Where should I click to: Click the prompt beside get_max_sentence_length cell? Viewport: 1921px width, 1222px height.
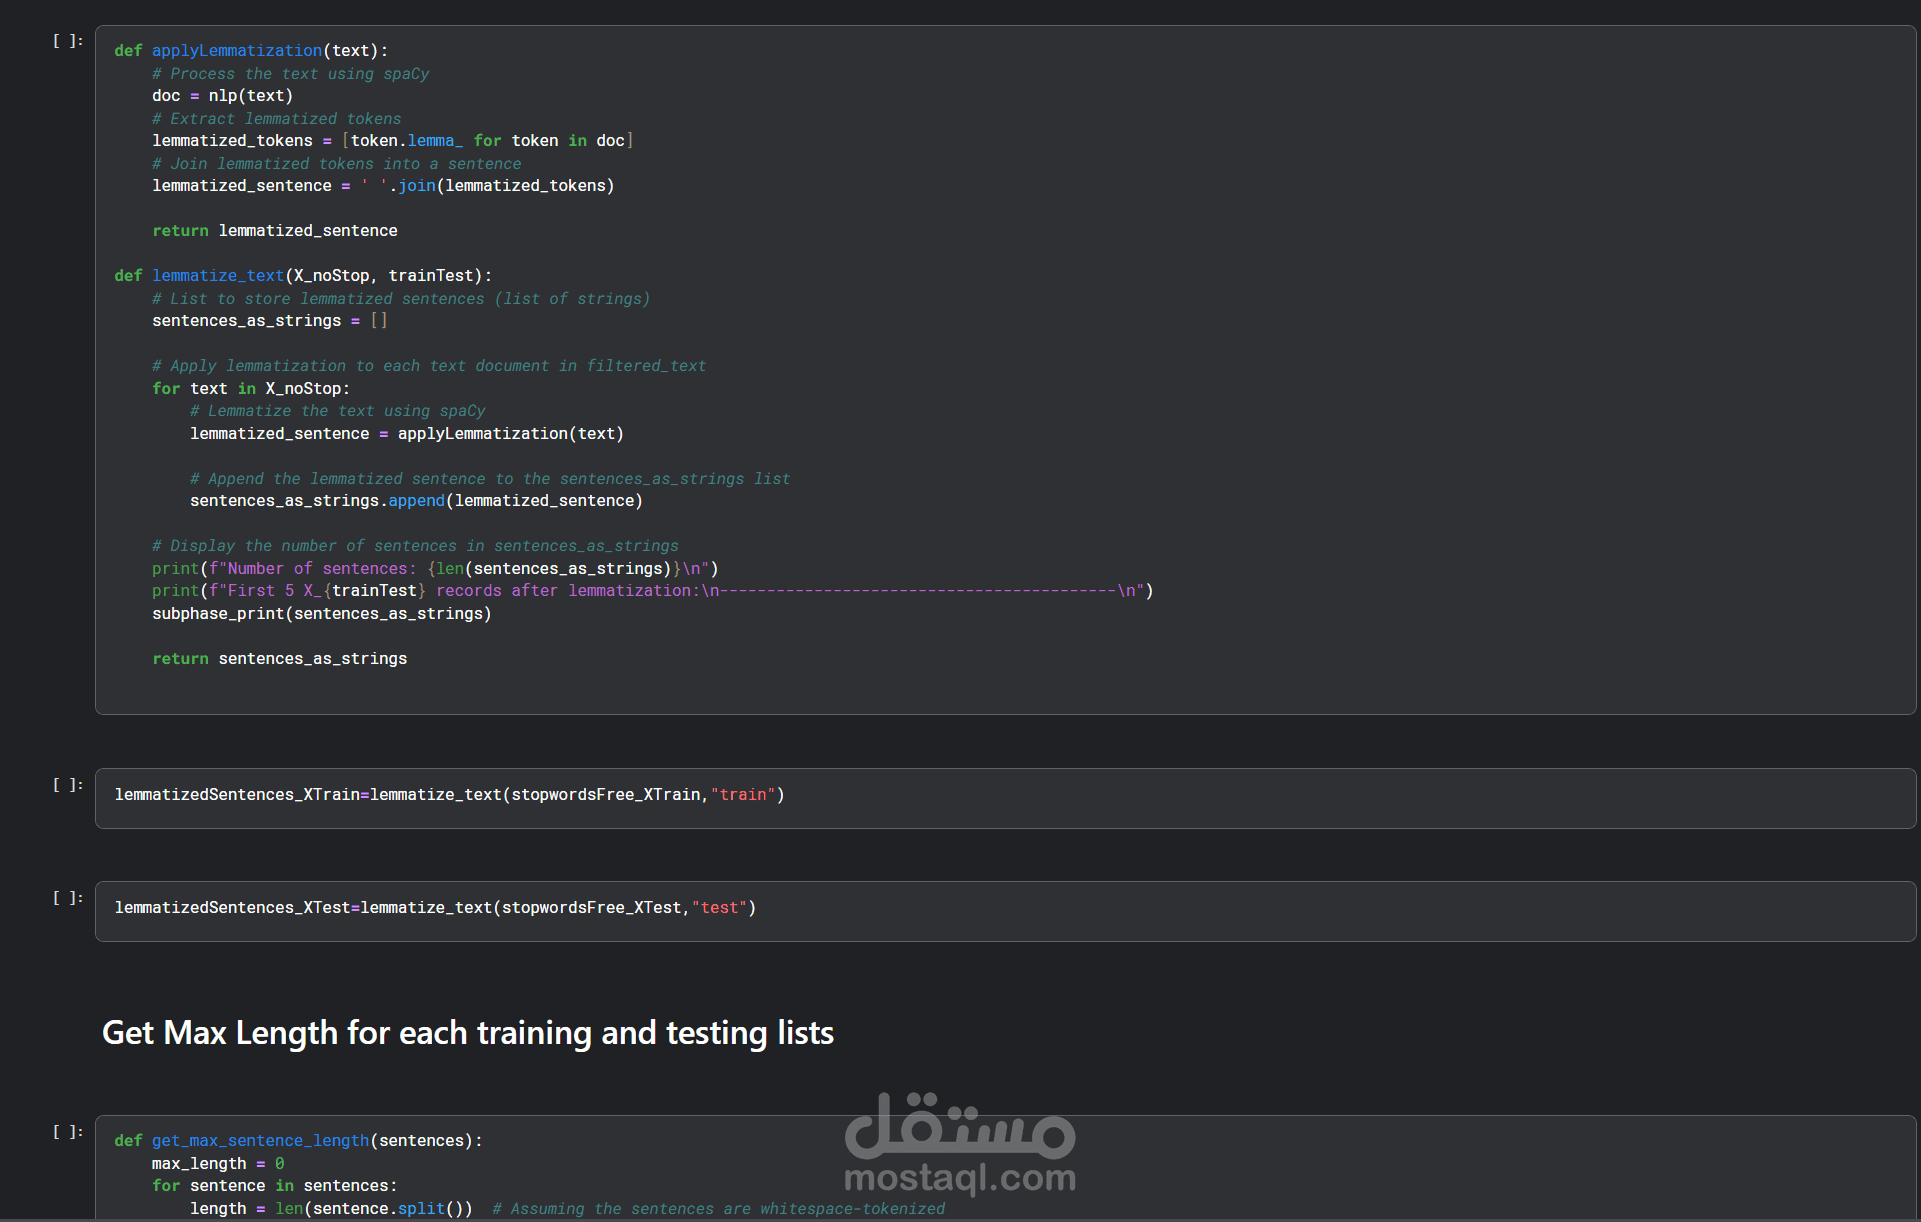68,1132
